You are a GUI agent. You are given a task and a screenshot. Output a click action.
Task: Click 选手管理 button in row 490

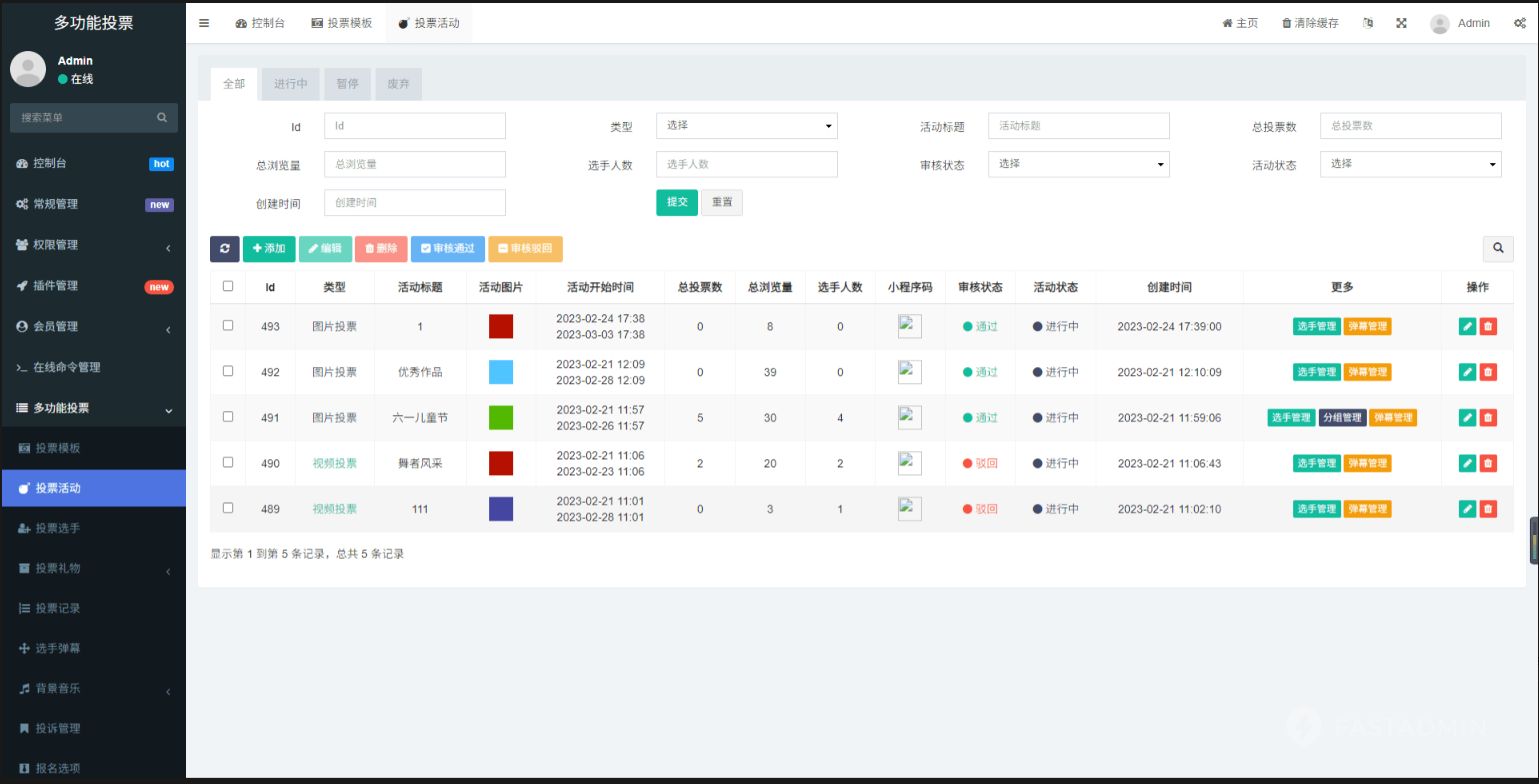click(1316, 463)
